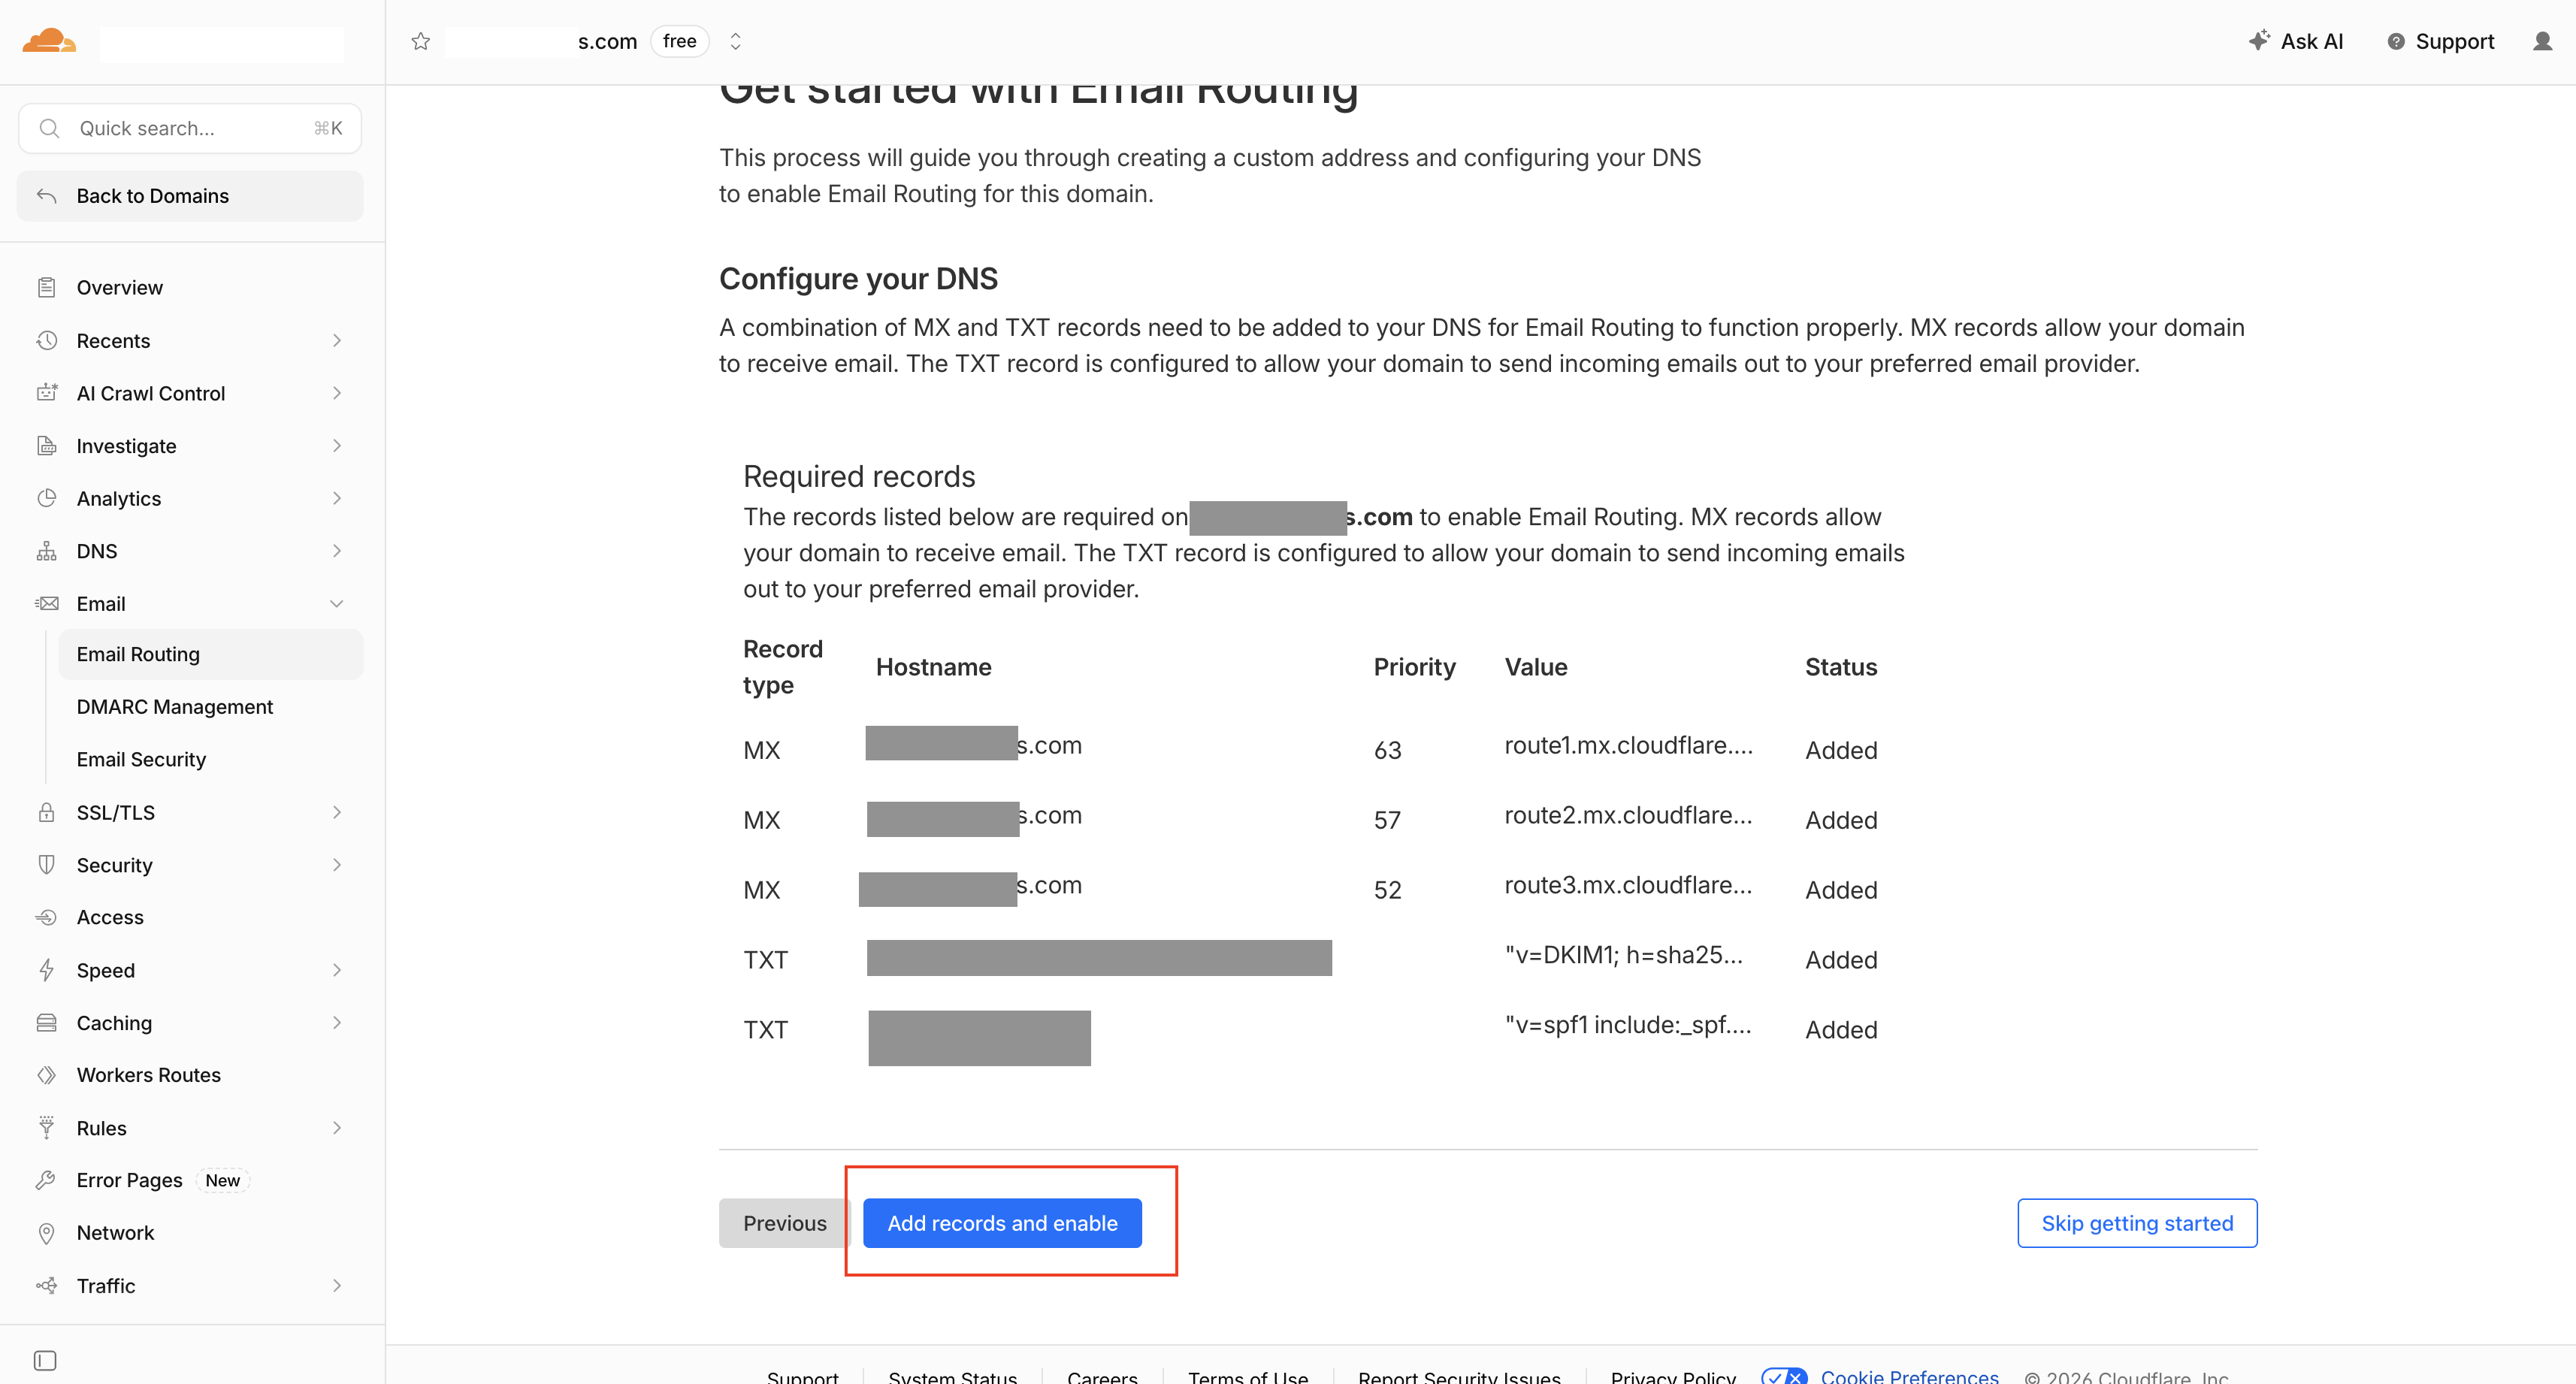Image resolution: width=2576 pixels, height=1384 pixels.
Task: Click the route1.mx.cloudflare value
Action: click(1628, 746)
